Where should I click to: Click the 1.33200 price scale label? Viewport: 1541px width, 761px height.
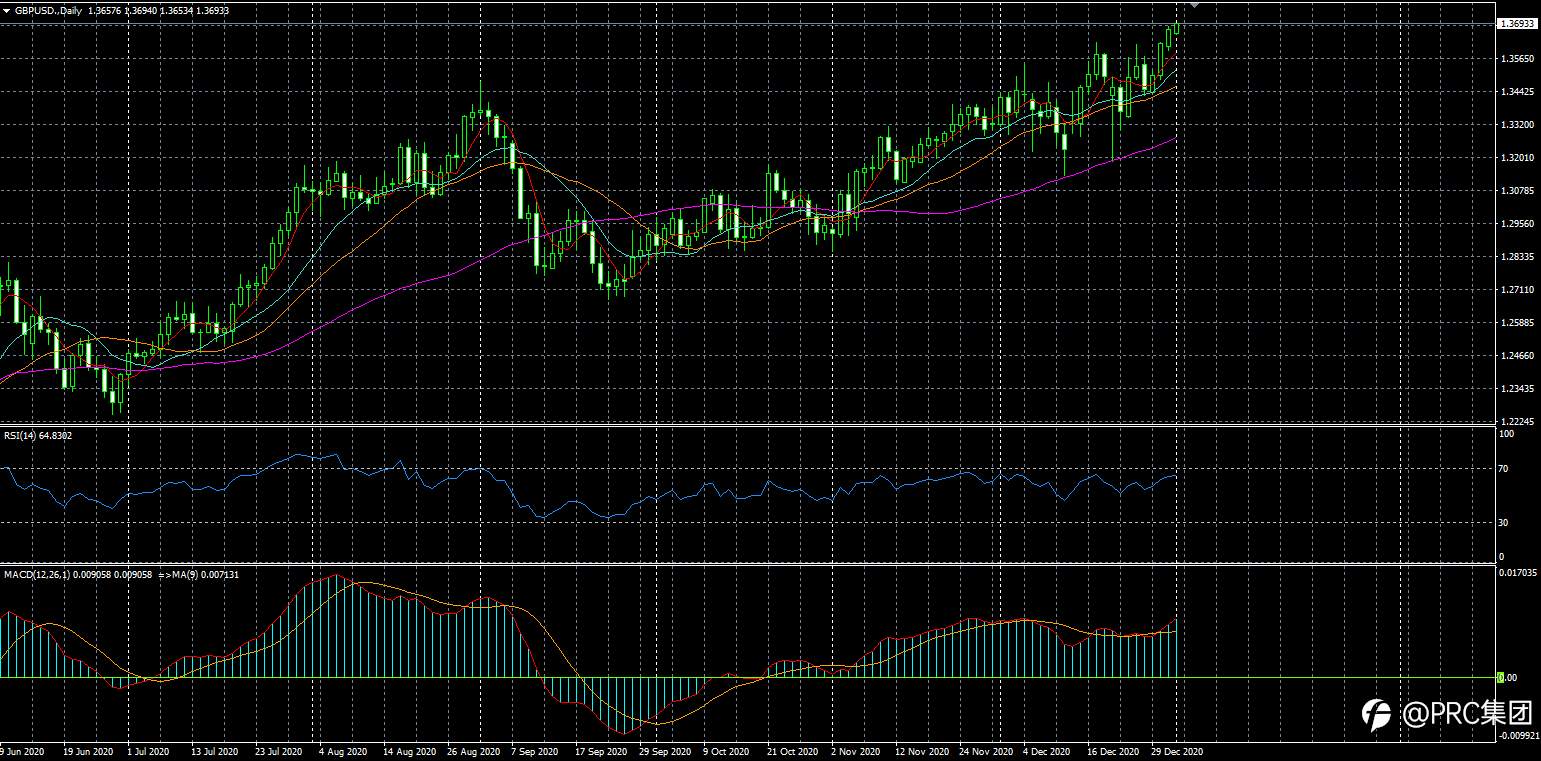[1516, 125]
